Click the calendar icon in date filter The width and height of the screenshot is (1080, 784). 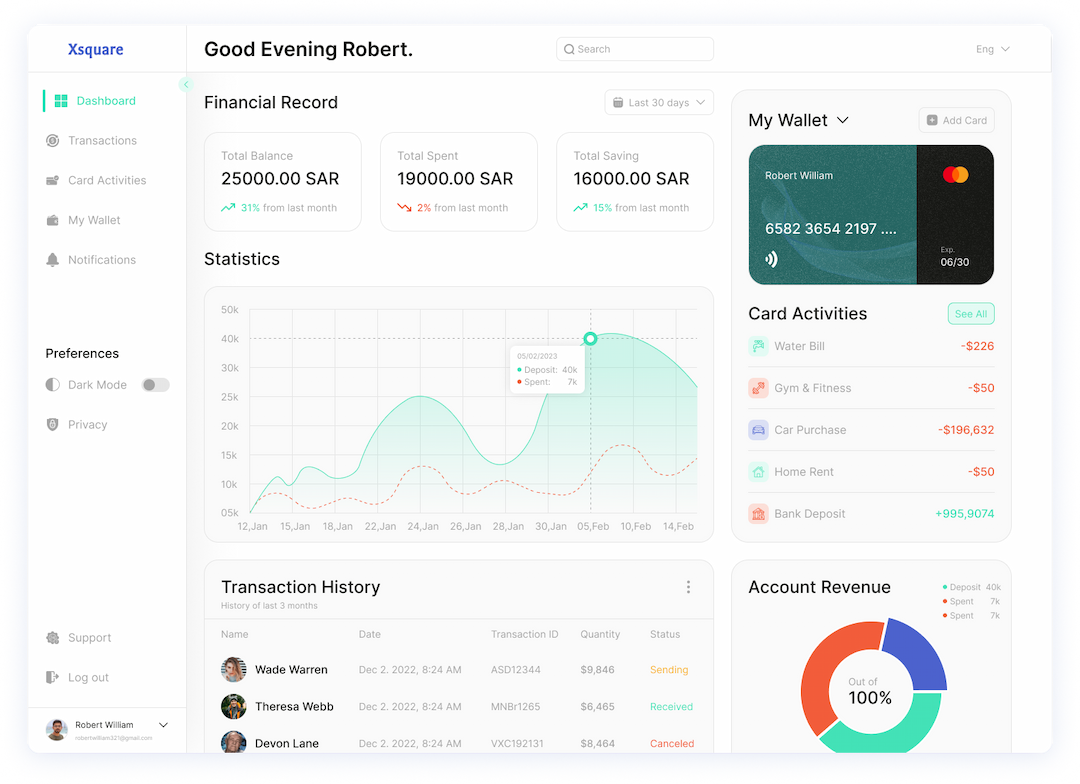[618, 103]
